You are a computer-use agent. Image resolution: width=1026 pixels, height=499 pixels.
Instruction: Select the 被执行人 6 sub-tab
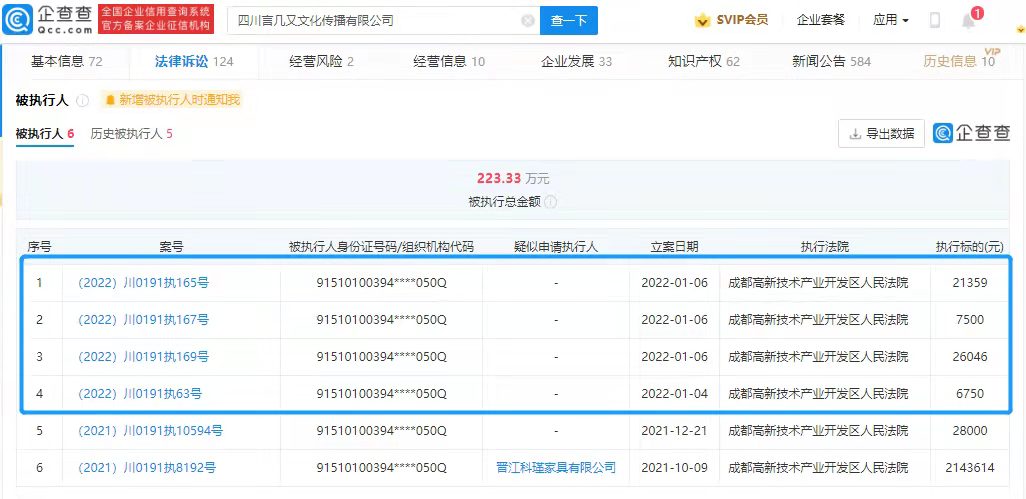(x=44, y=134)
